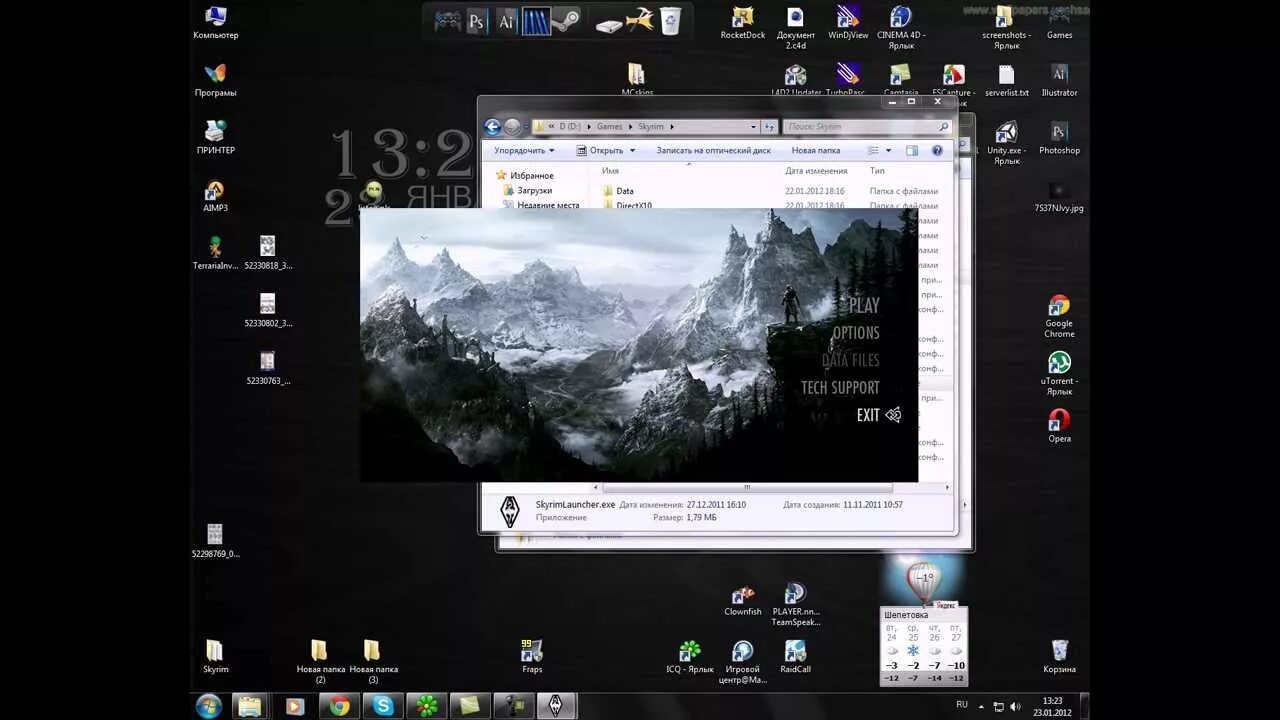The height and width of the screenshot is (720, 1280).
Task: Open Корзина recycle bin icon
Action: coord(1059,656)
